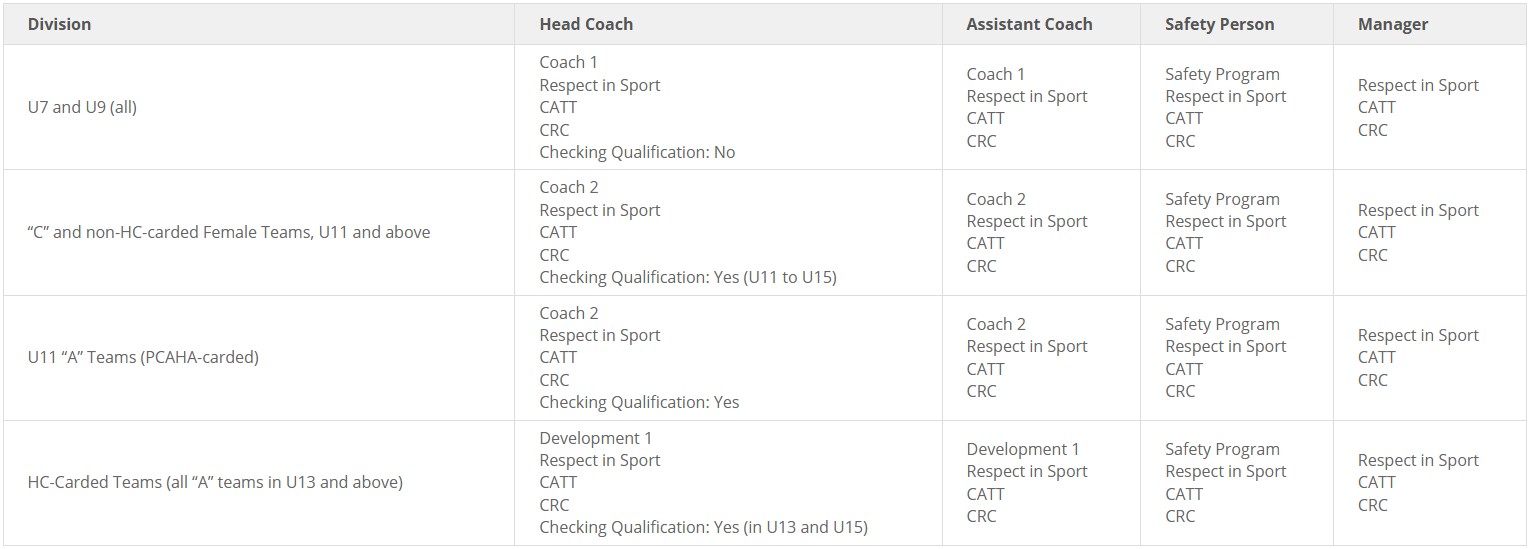Click the Head Coach column header

click(586, 24)
